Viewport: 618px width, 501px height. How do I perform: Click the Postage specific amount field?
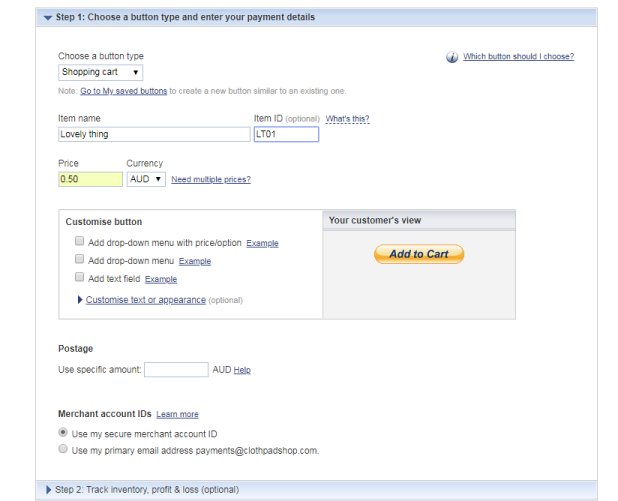pos(176,370)
